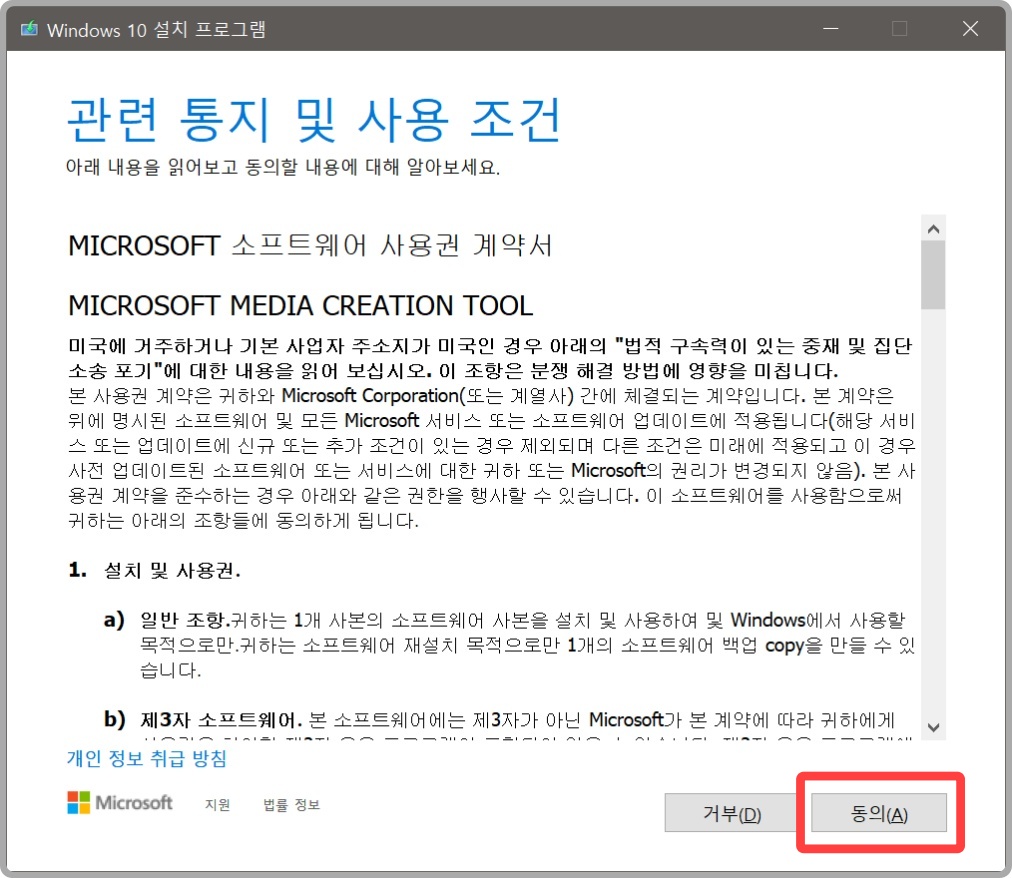Click the heading 관련 통지 및 사용 조건
Viewport: 1012px width, 878px height.
point(314,119)
